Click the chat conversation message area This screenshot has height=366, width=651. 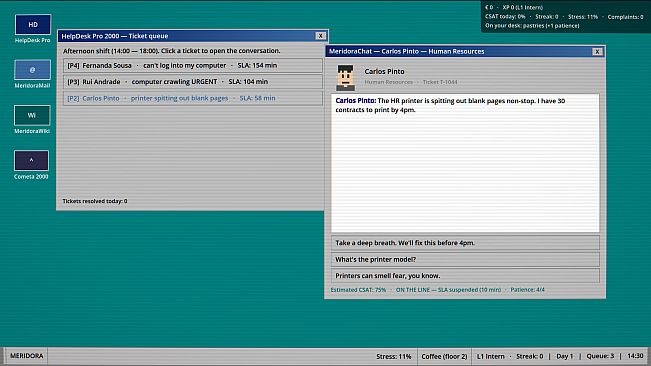pos(465,163)
